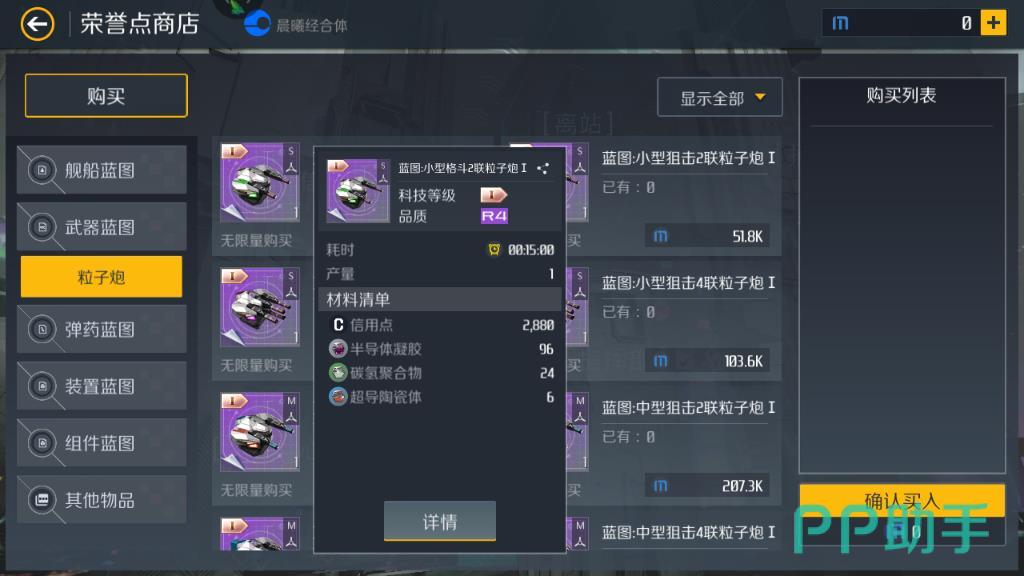Open the 装置蓝图 device blueprint category
This screenshot has height=576, width=1024.
pos(102,385)
